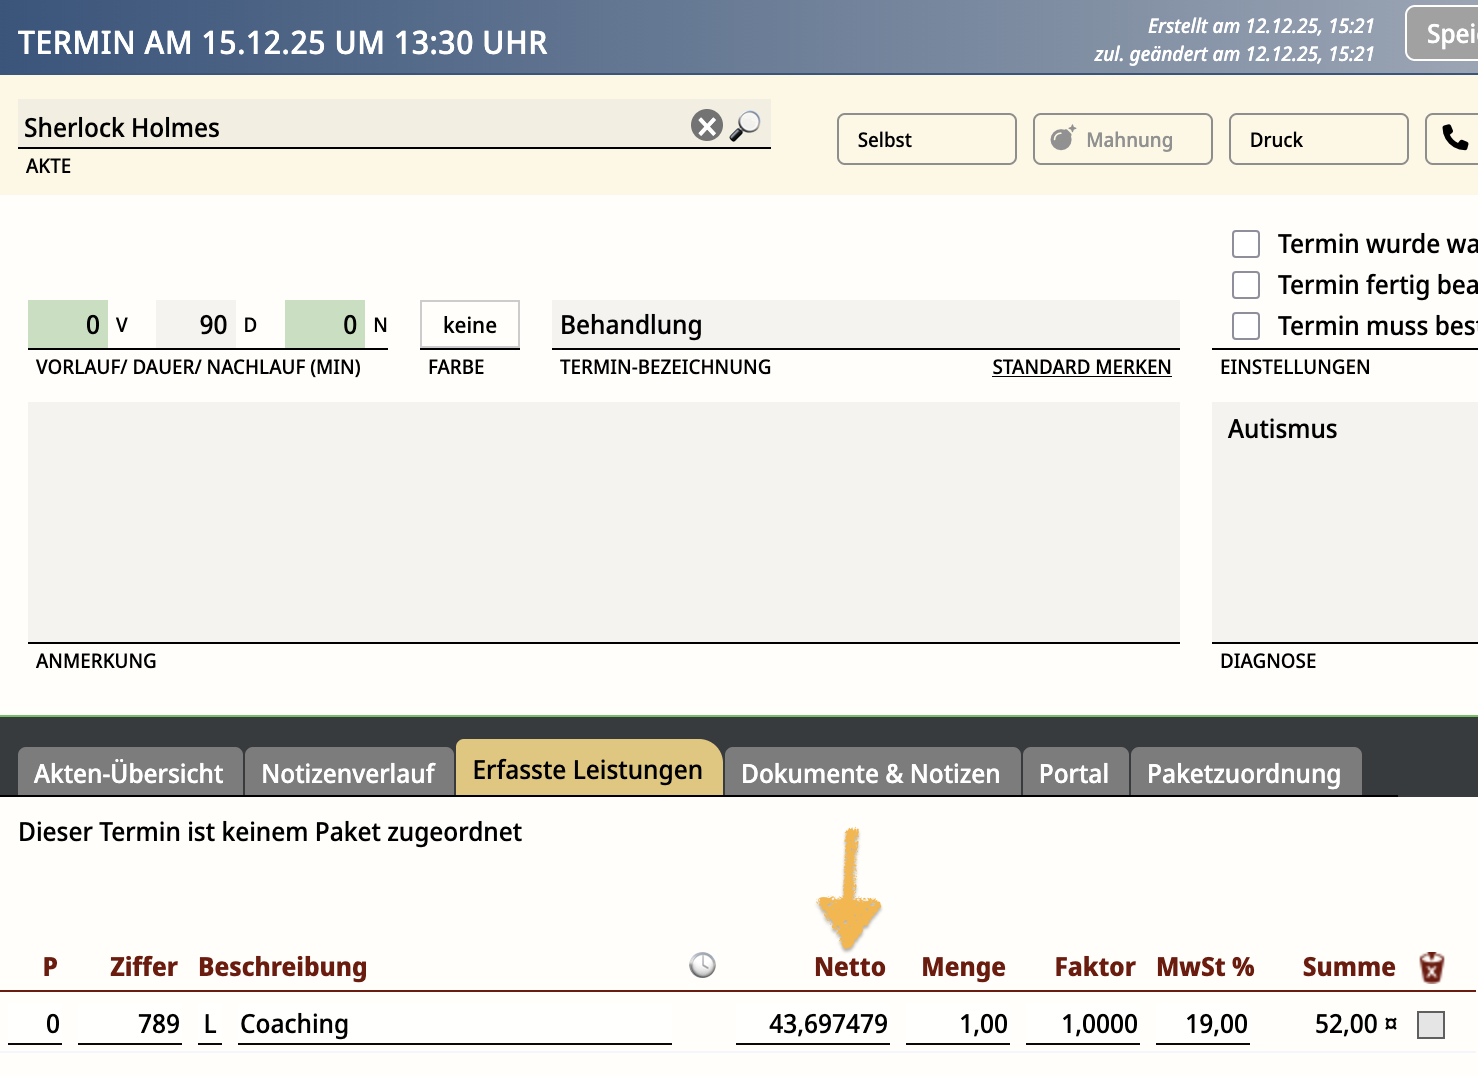Clear the Sherlock Holmes patient field
Viewport: 1478px width, 1076px height.
706,126
